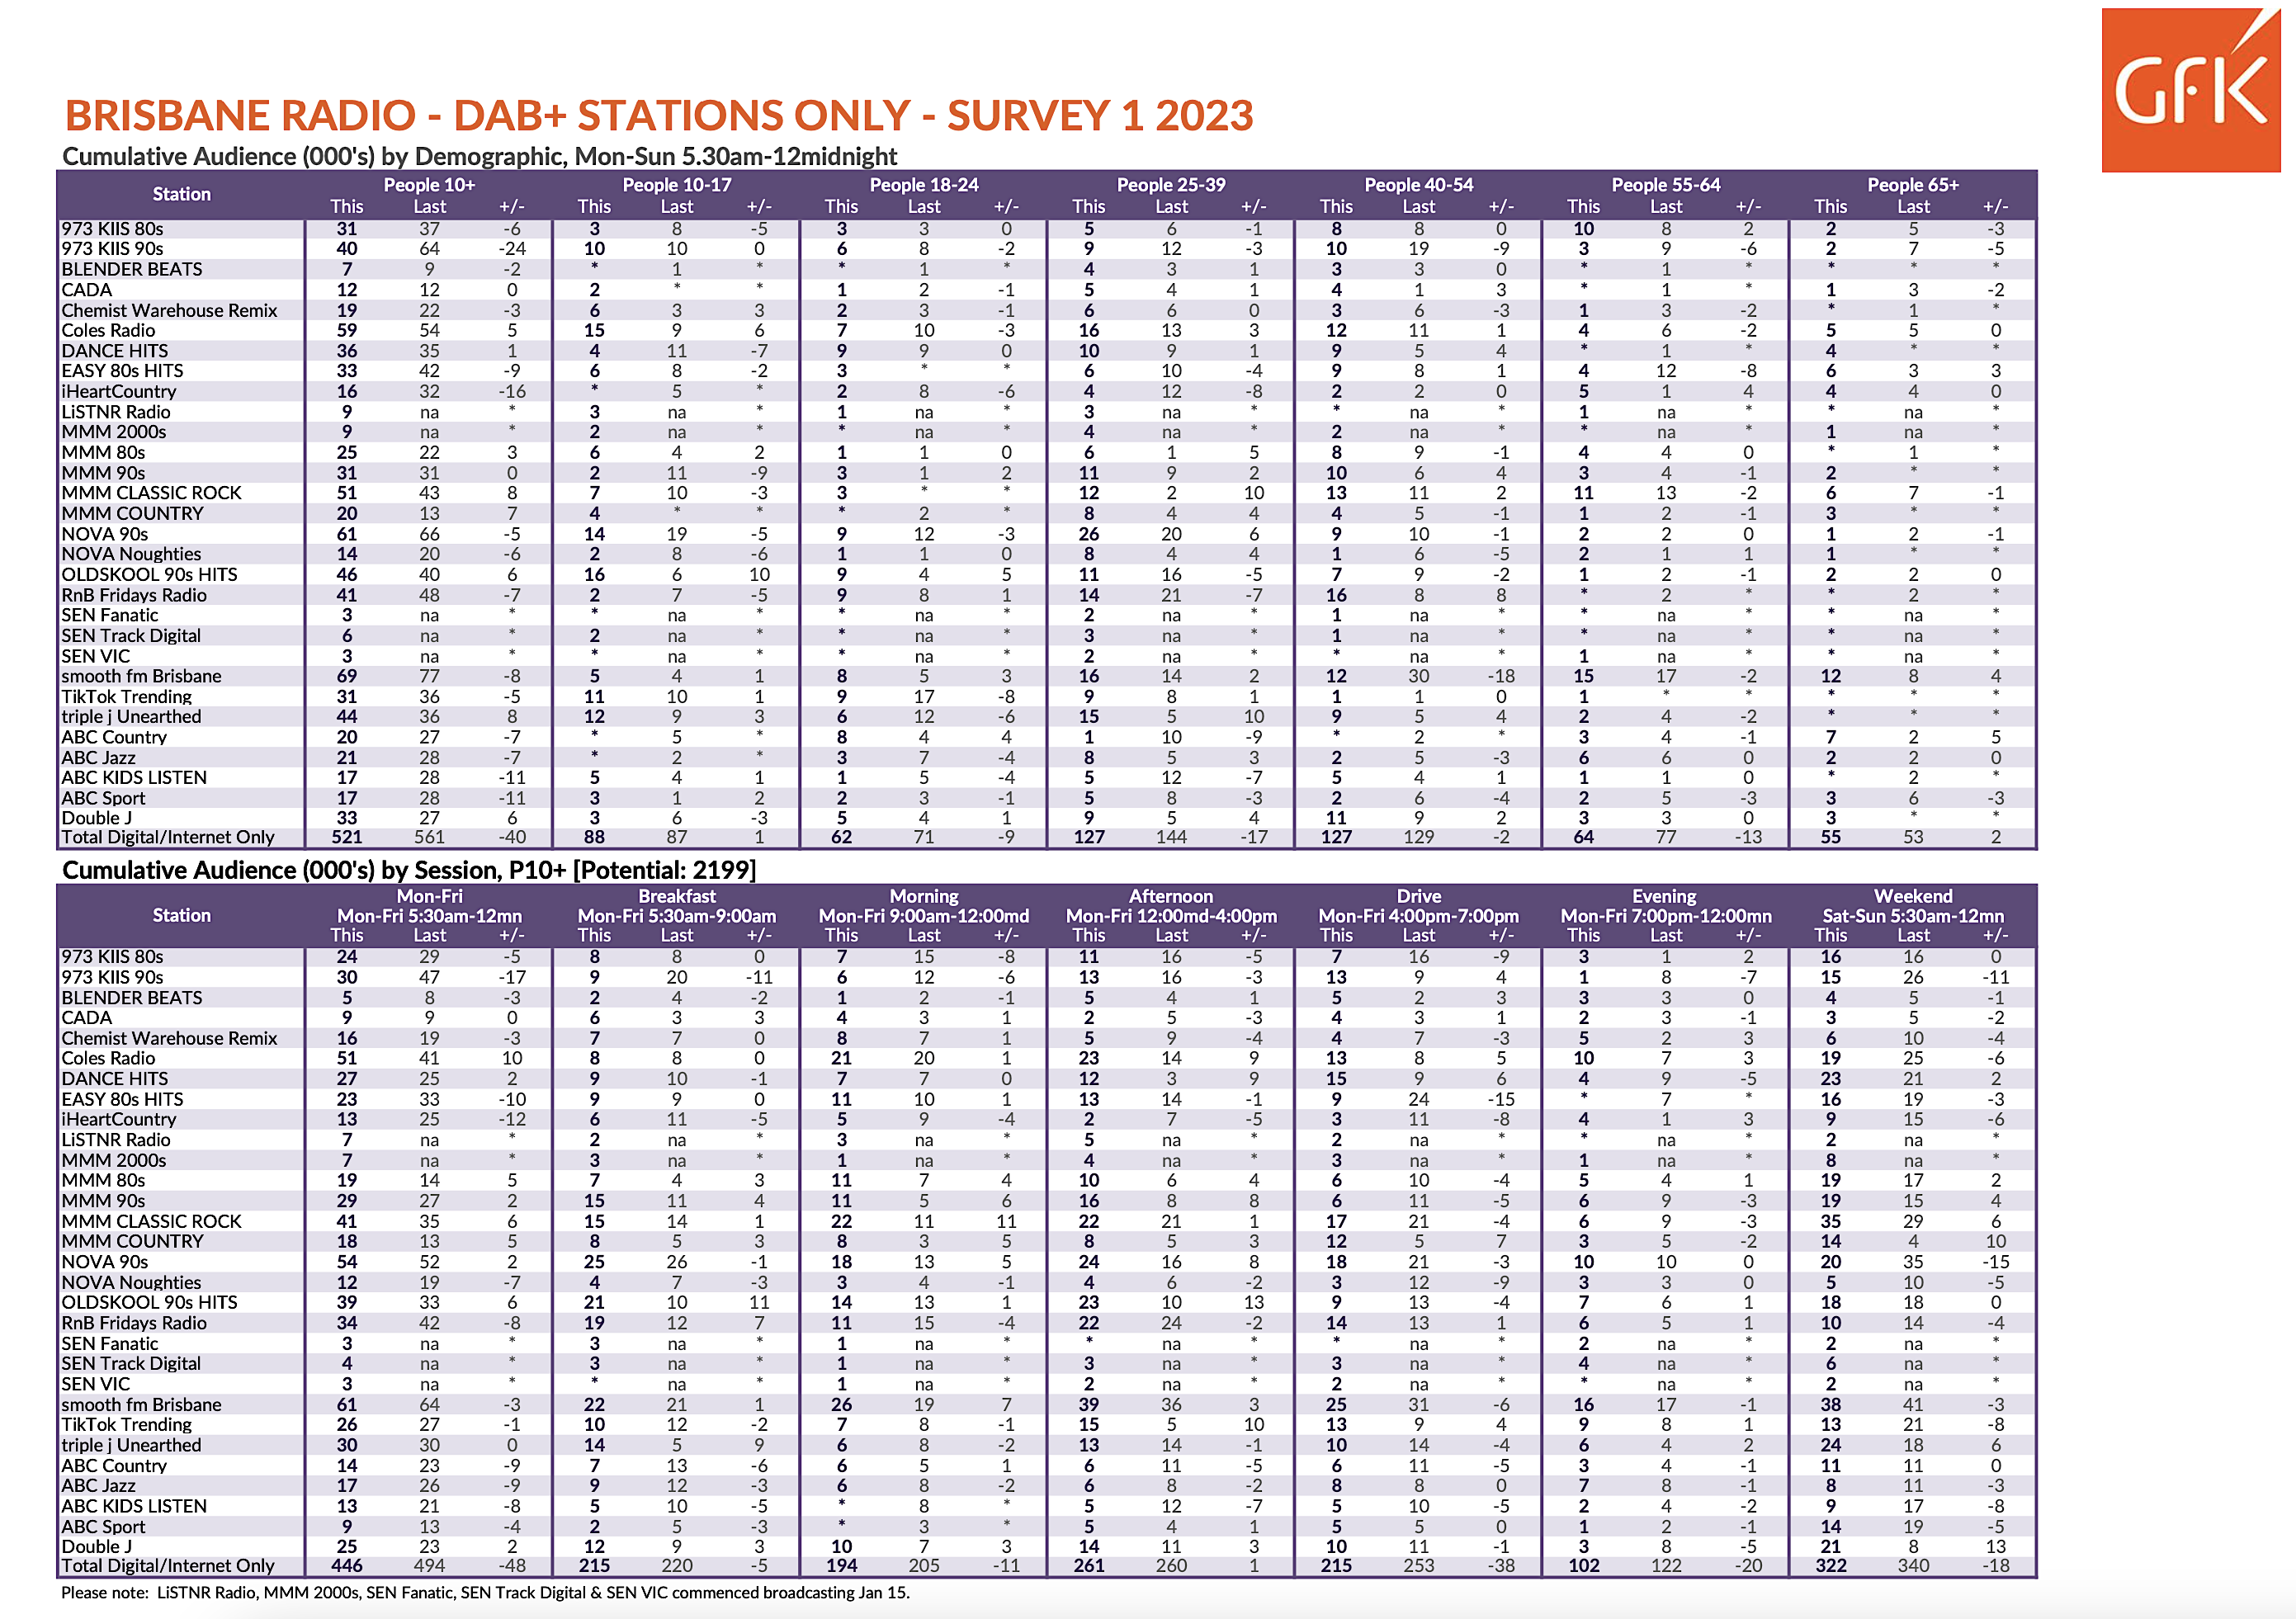Click the 521 total for People 10+
2296x1619 pixels.
click(347, 838)
